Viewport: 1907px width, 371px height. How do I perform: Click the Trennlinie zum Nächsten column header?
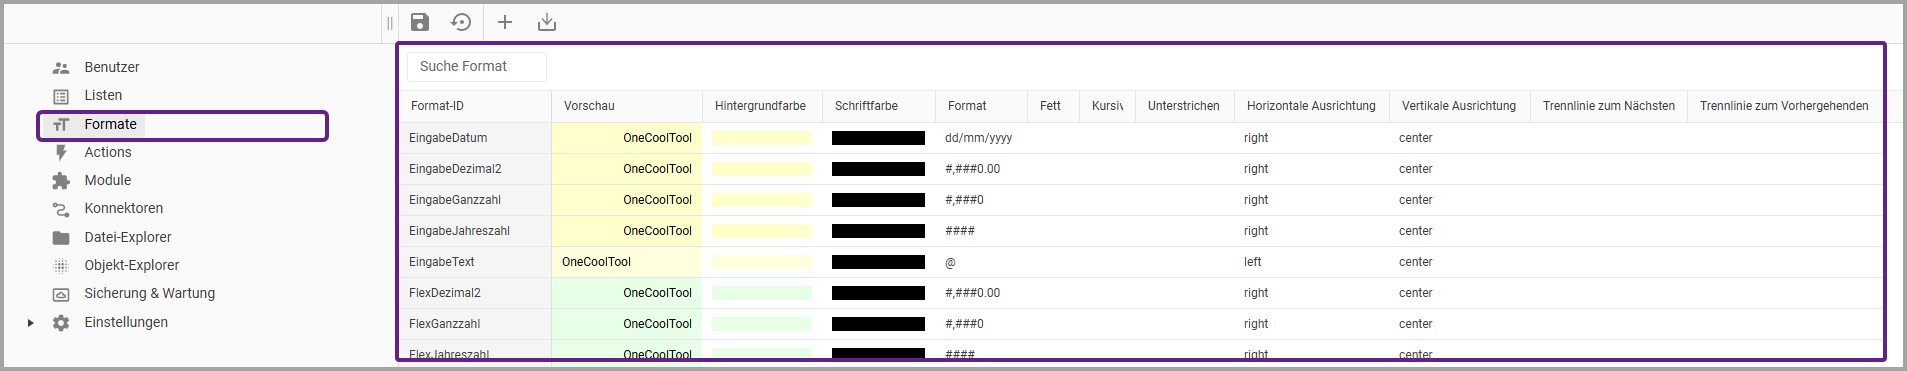(x=1609, y=106)
